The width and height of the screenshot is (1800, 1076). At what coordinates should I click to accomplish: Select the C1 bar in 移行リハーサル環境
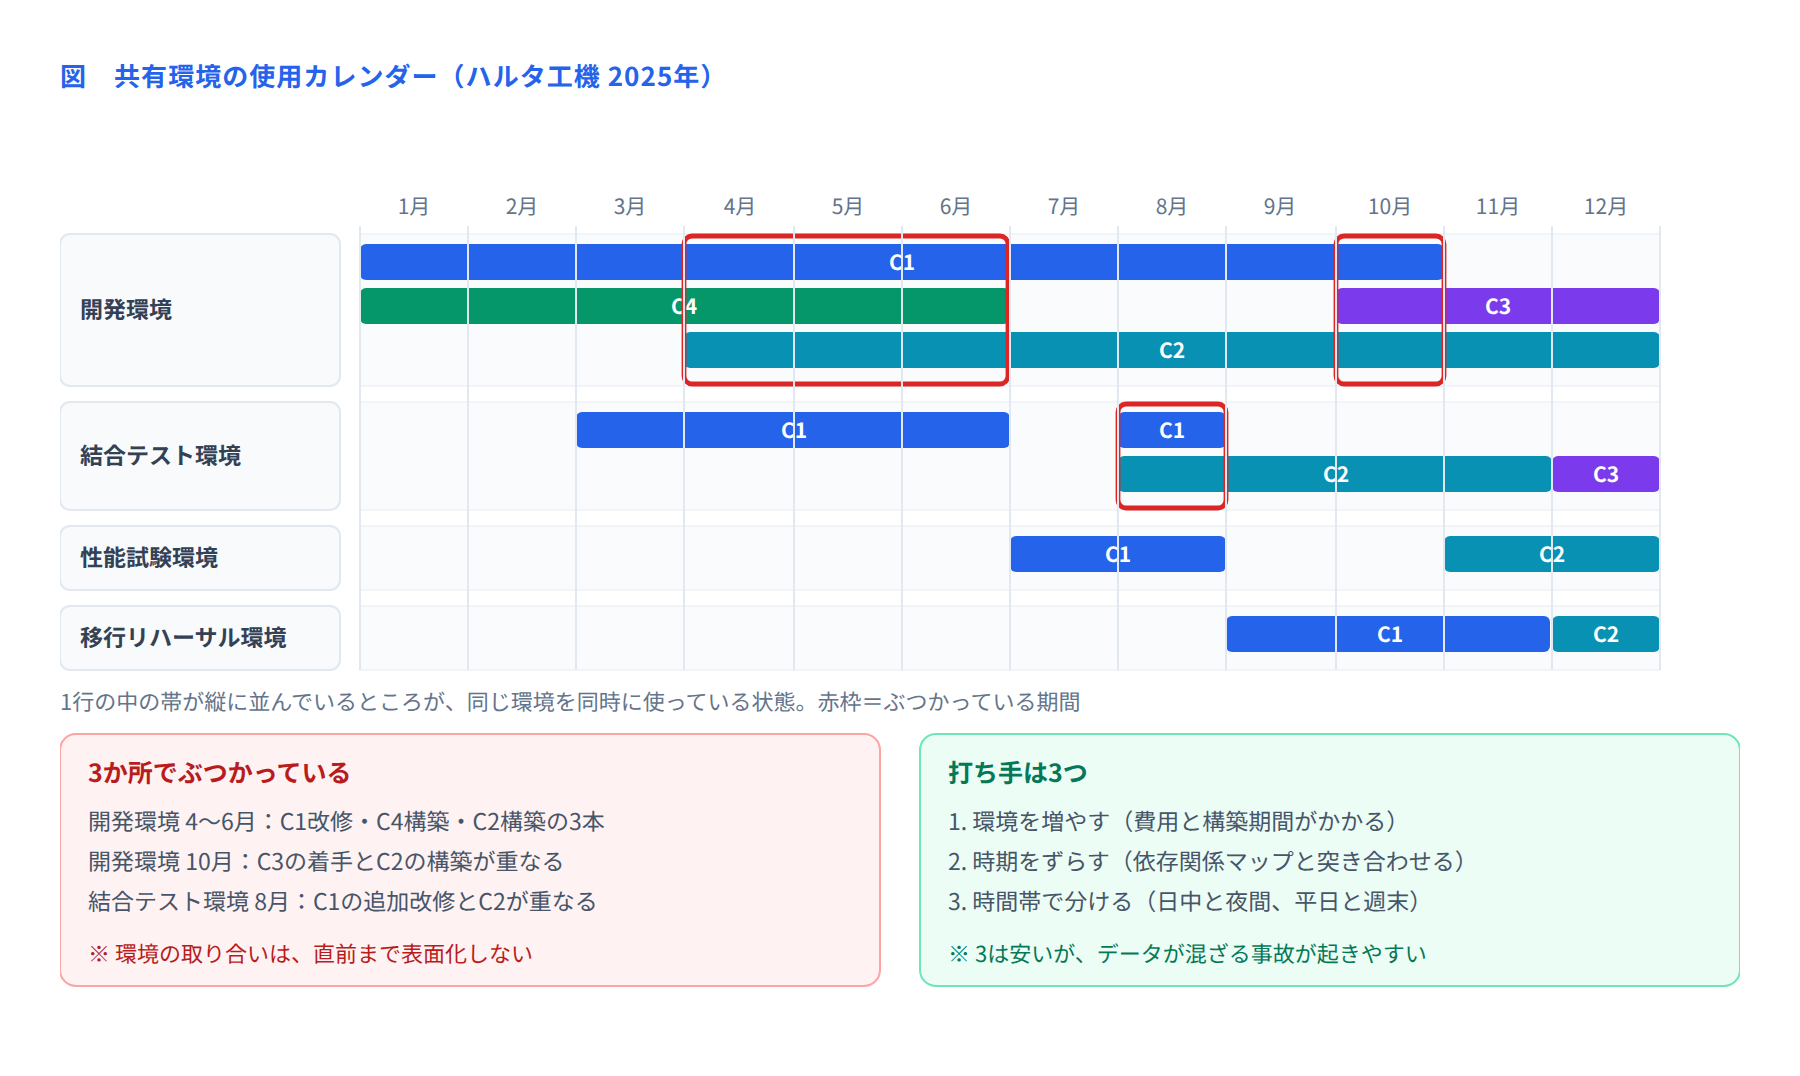click(x=1388, y=634)
